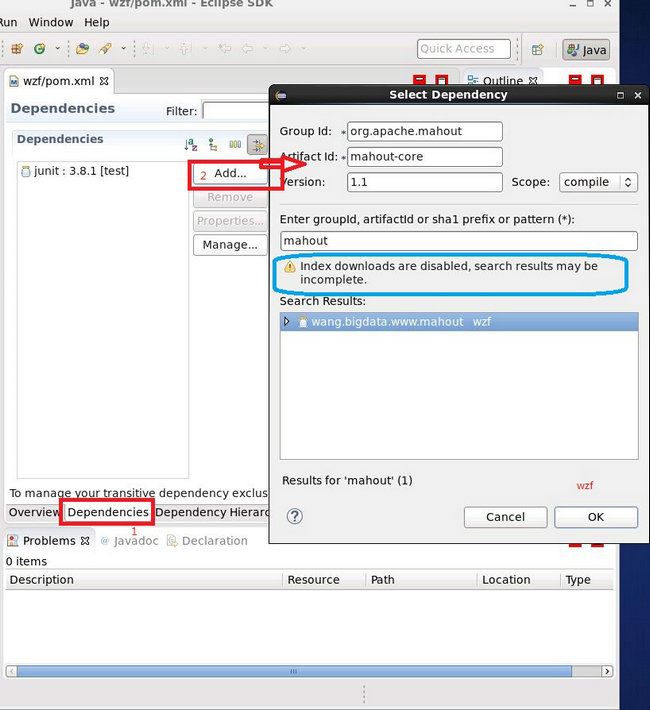The height and width of the screenshot is (710, 650).
Task: Click the Sort alphabetically icon in Dependencies
Action: 191,145
